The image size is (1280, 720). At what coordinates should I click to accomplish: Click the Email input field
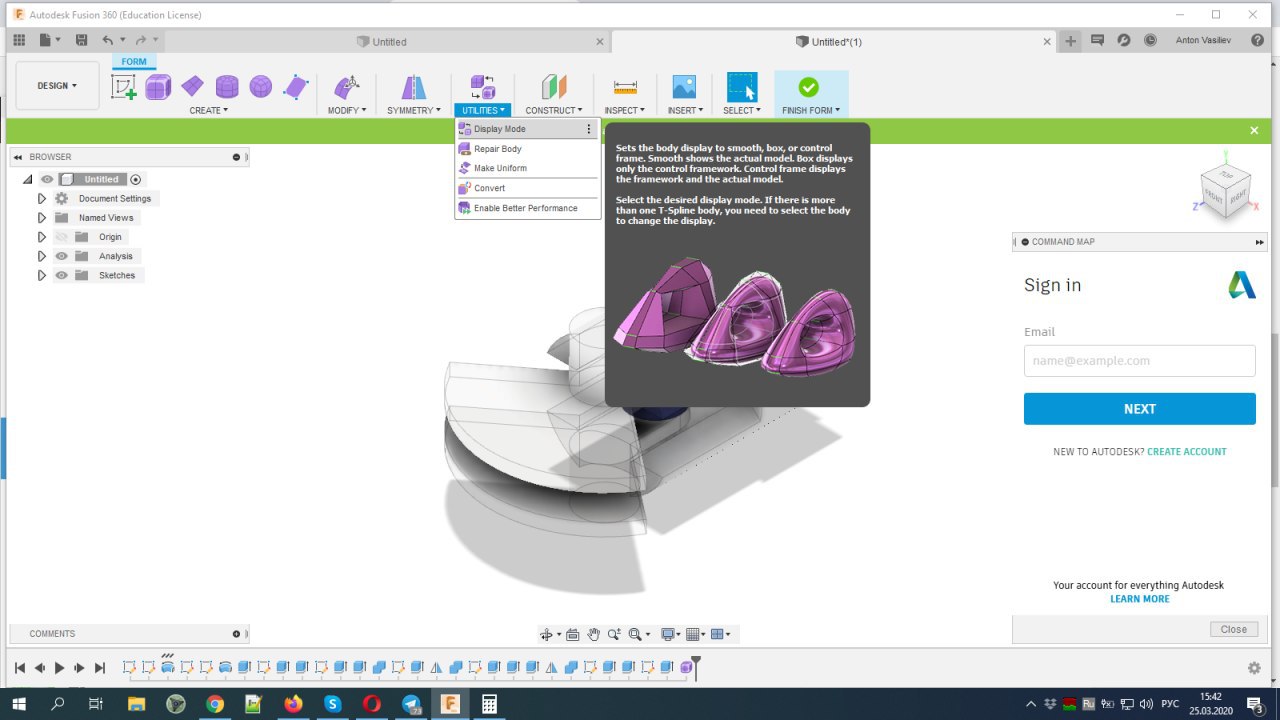point(1140,361)
